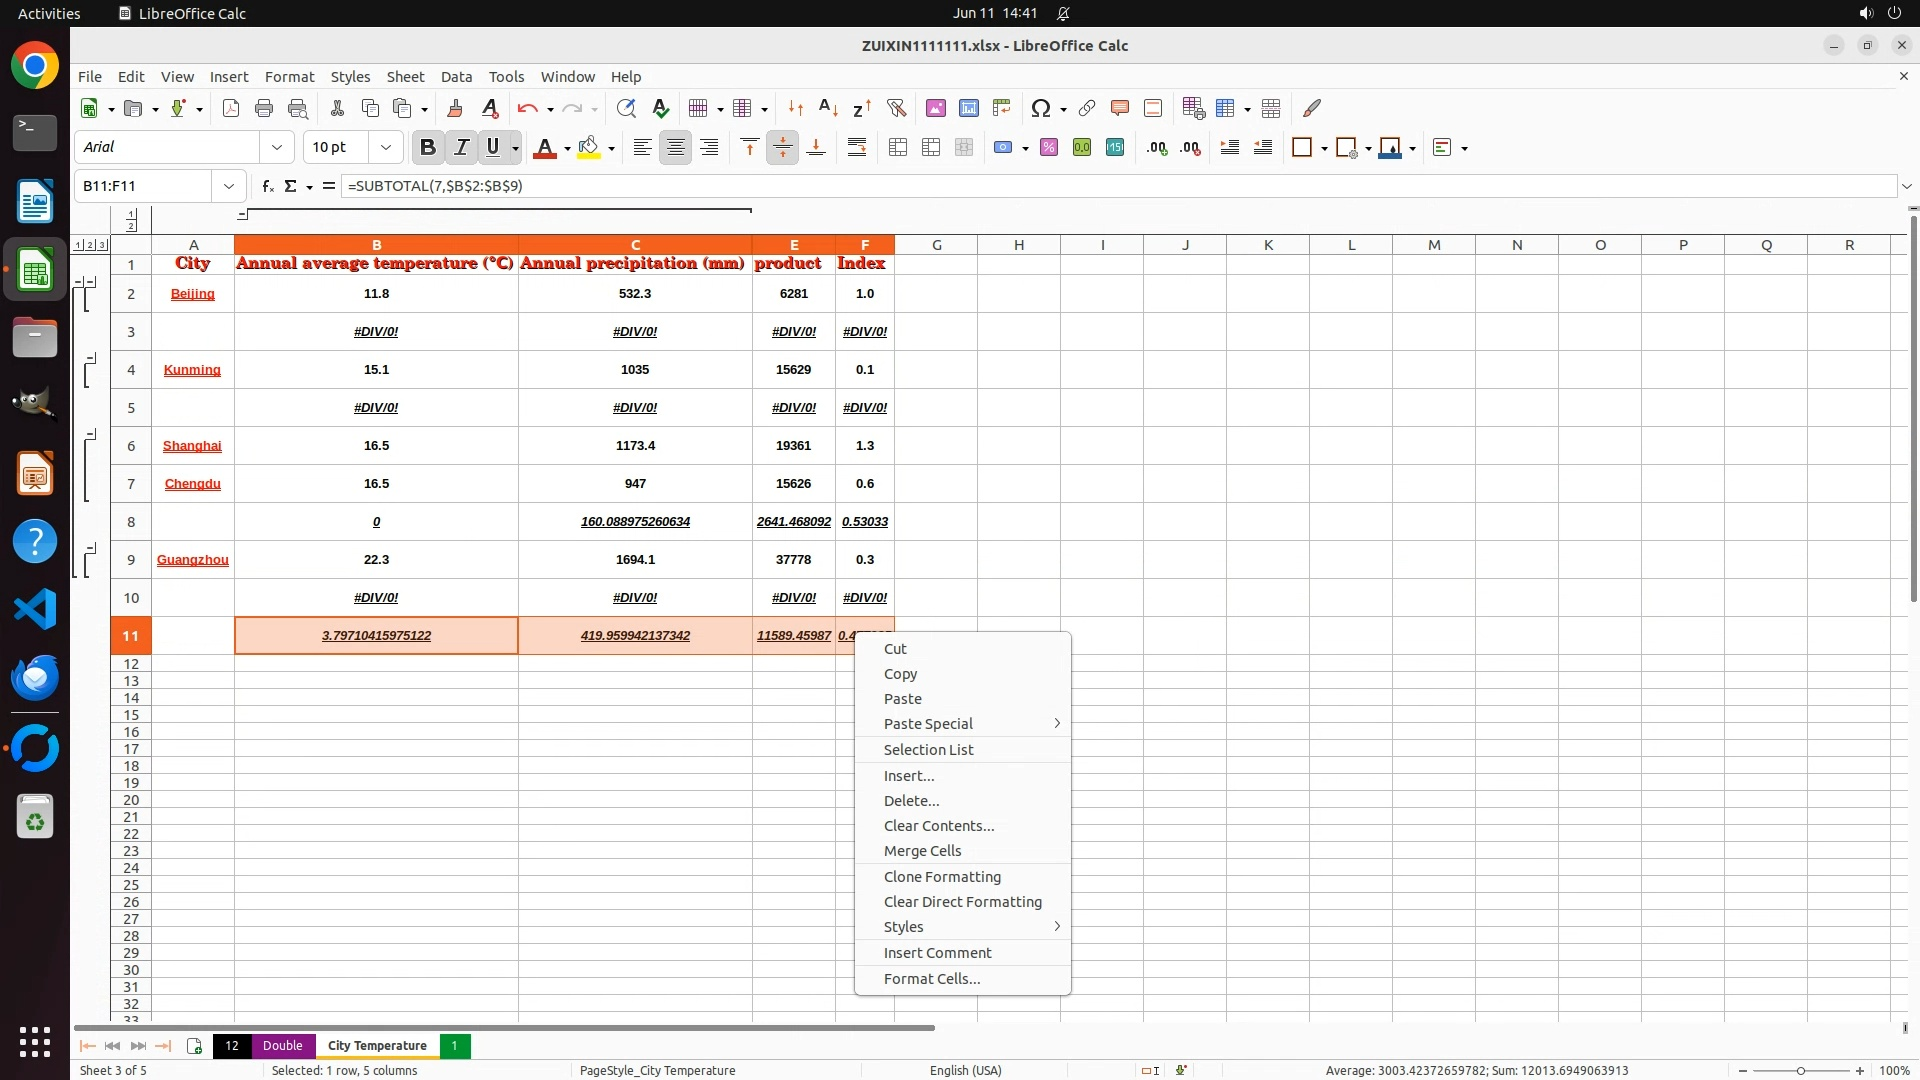Switch to the Double sheet tab
Image resolution: width=1920 pixels, height=1080 pixels.
[282, 1045]
